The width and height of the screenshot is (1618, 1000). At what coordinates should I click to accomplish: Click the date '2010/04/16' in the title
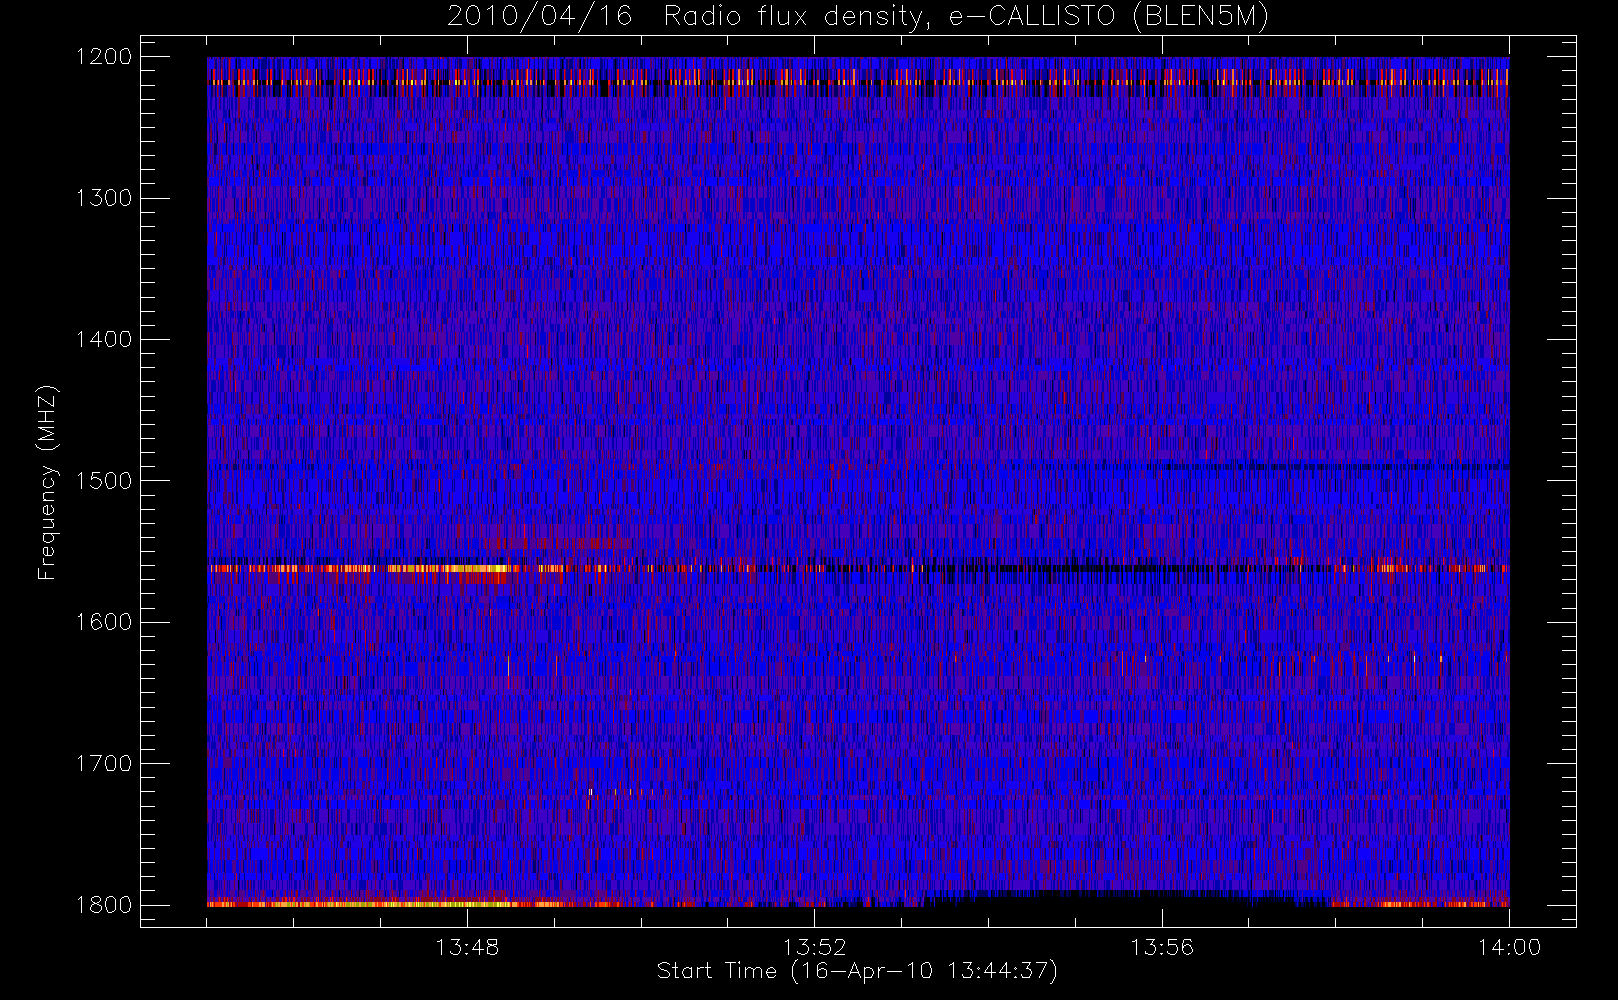(x=540, y=17)
